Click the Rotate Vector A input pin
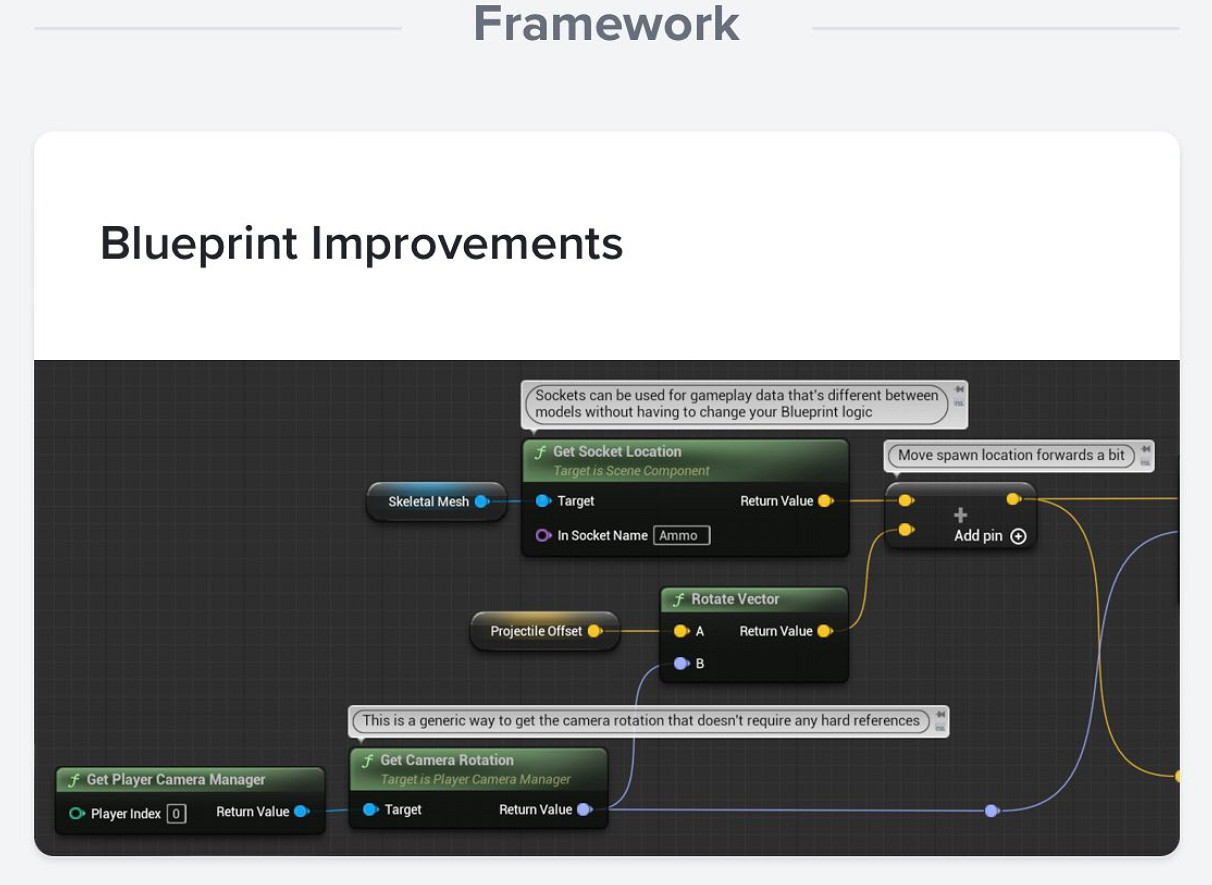The image size is (1212, 885). [x=681, y=631]
